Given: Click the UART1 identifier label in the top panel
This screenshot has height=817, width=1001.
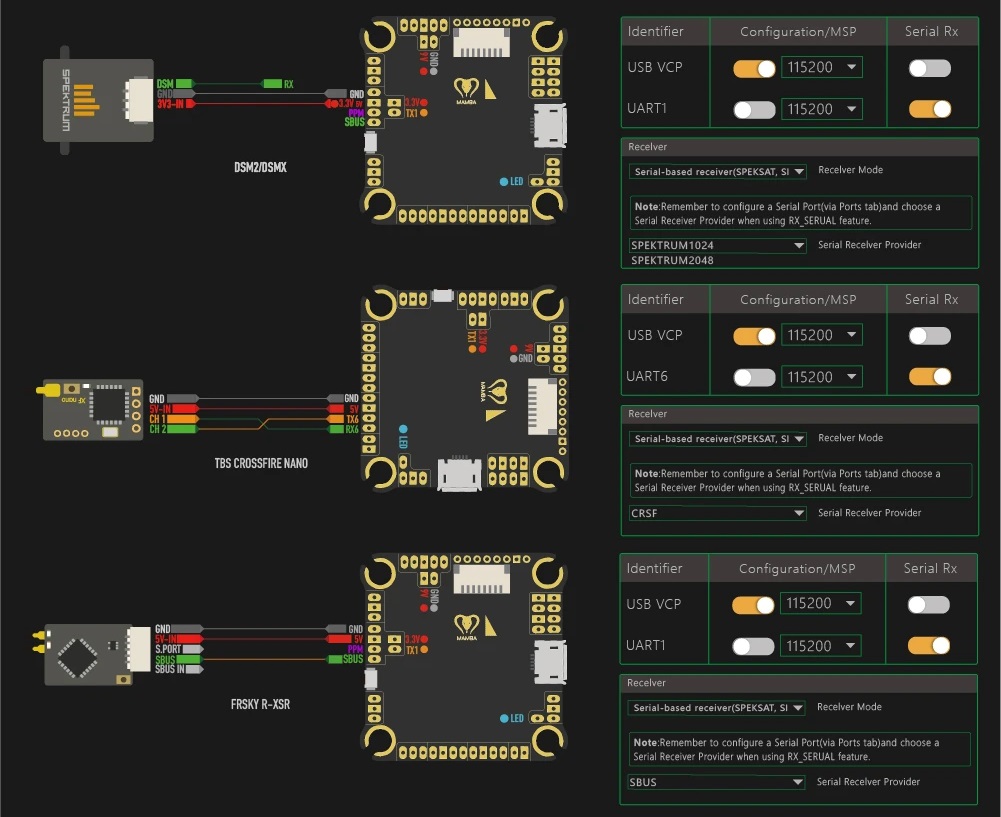Looking at the screenshot, I should click(x=647, y=109).
